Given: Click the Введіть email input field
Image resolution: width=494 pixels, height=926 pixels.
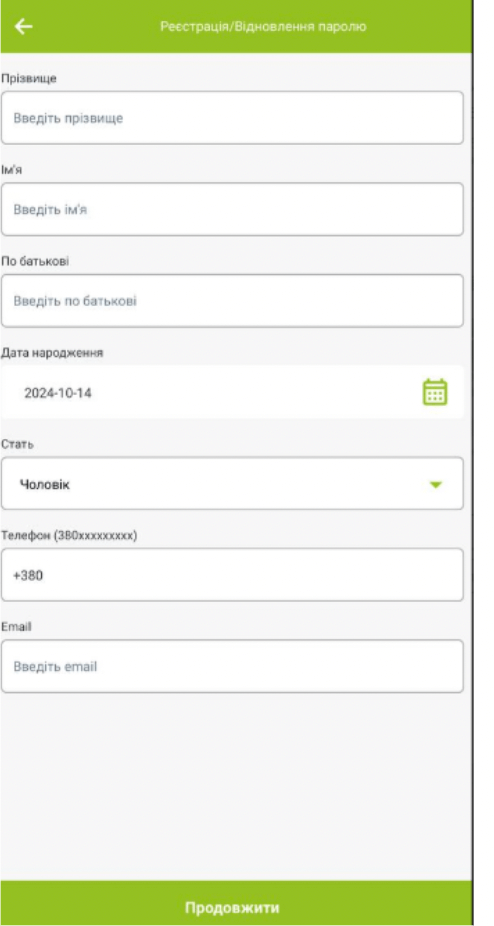Looking at the screenshot, I should coord(232,666).
